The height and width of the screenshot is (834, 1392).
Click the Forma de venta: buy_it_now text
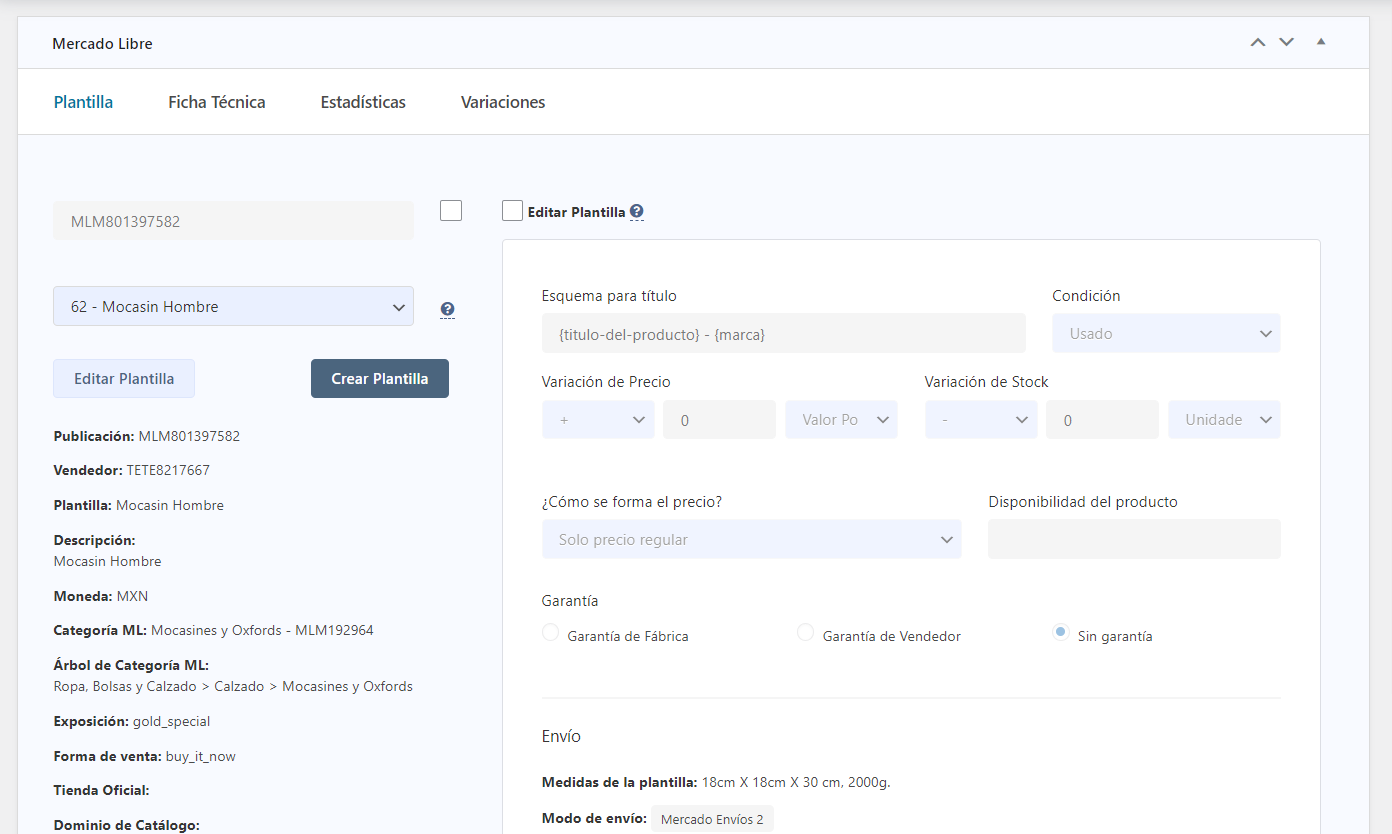[x=145, y=756]
